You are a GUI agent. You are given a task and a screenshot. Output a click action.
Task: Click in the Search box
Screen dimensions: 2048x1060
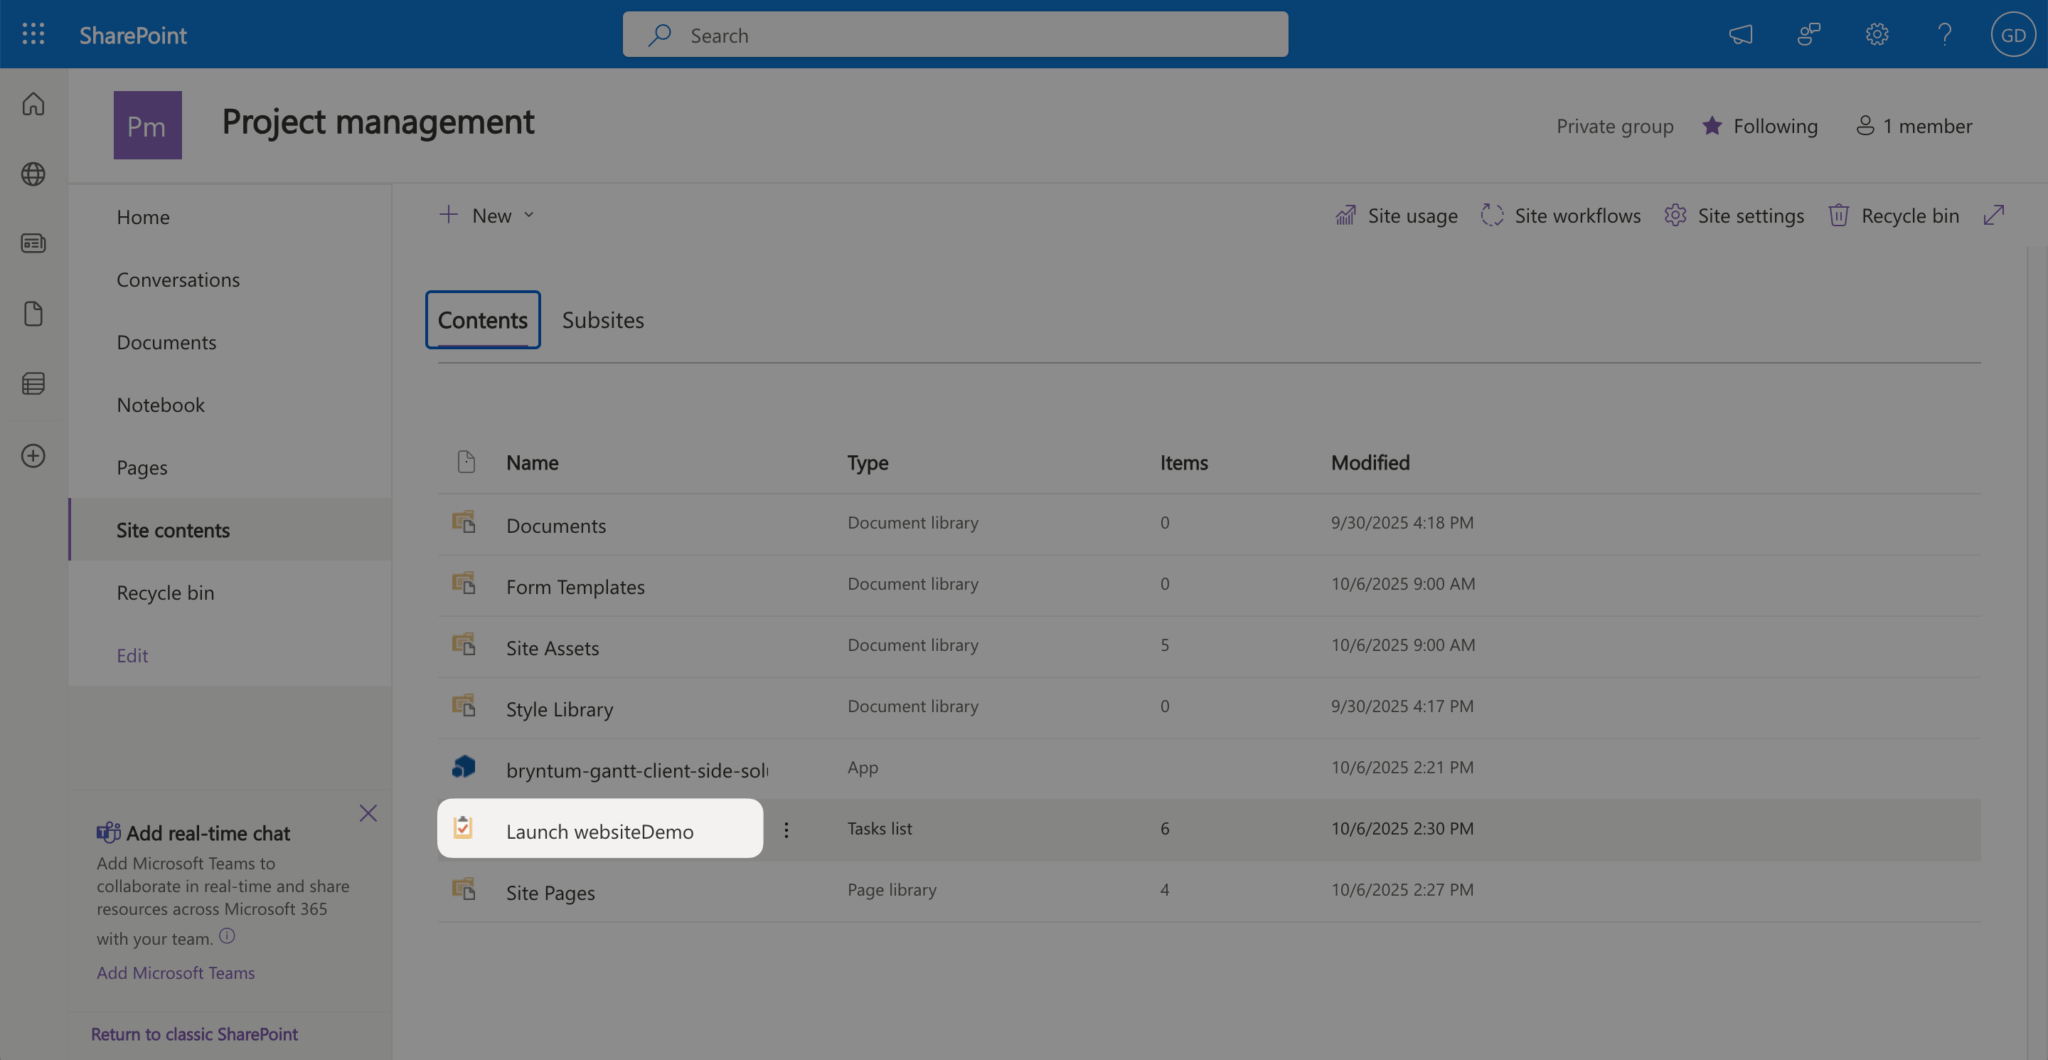click(955, 35)
